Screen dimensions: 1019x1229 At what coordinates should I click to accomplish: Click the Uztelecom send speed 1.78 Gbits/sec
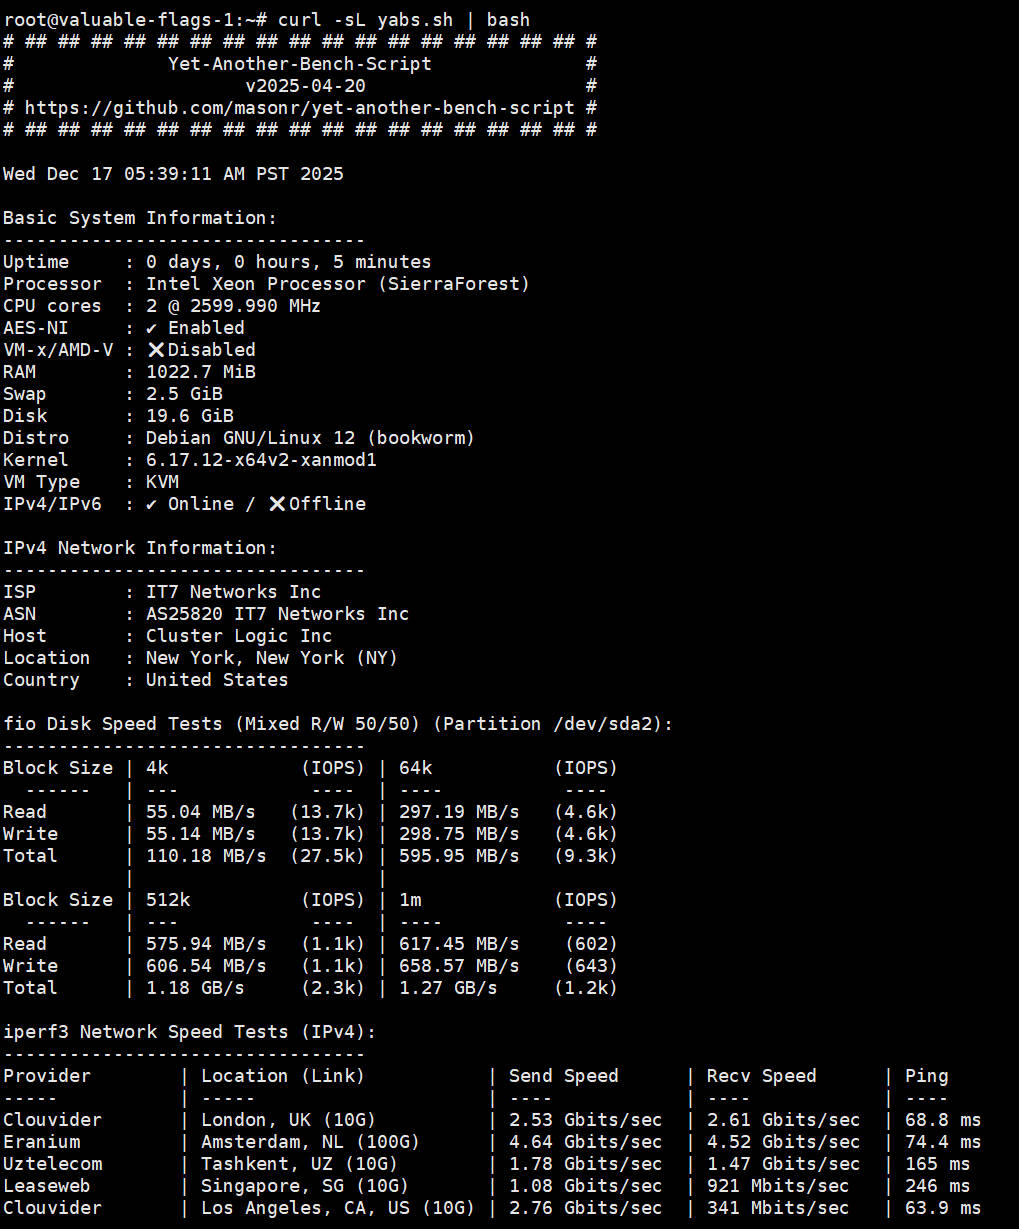tap(585, 1164)
